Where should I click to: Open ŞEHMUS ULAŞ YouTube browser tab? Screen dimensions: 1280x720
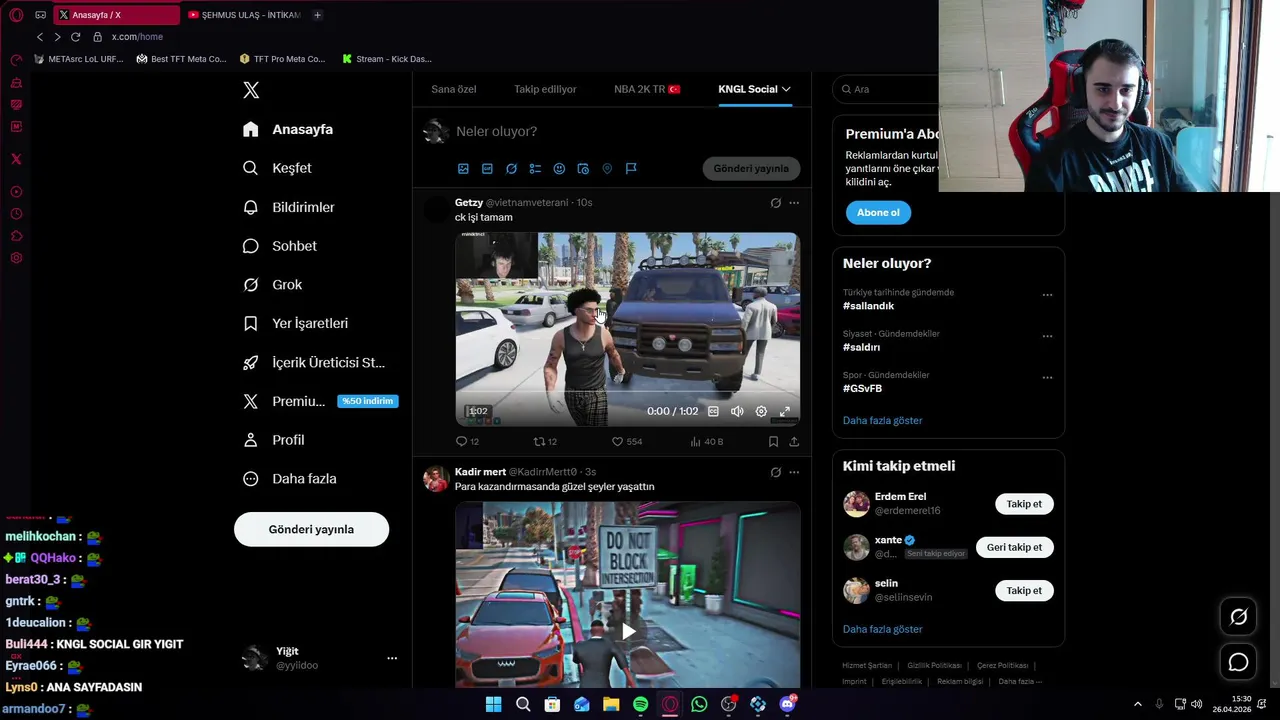[x=243, y=15]
